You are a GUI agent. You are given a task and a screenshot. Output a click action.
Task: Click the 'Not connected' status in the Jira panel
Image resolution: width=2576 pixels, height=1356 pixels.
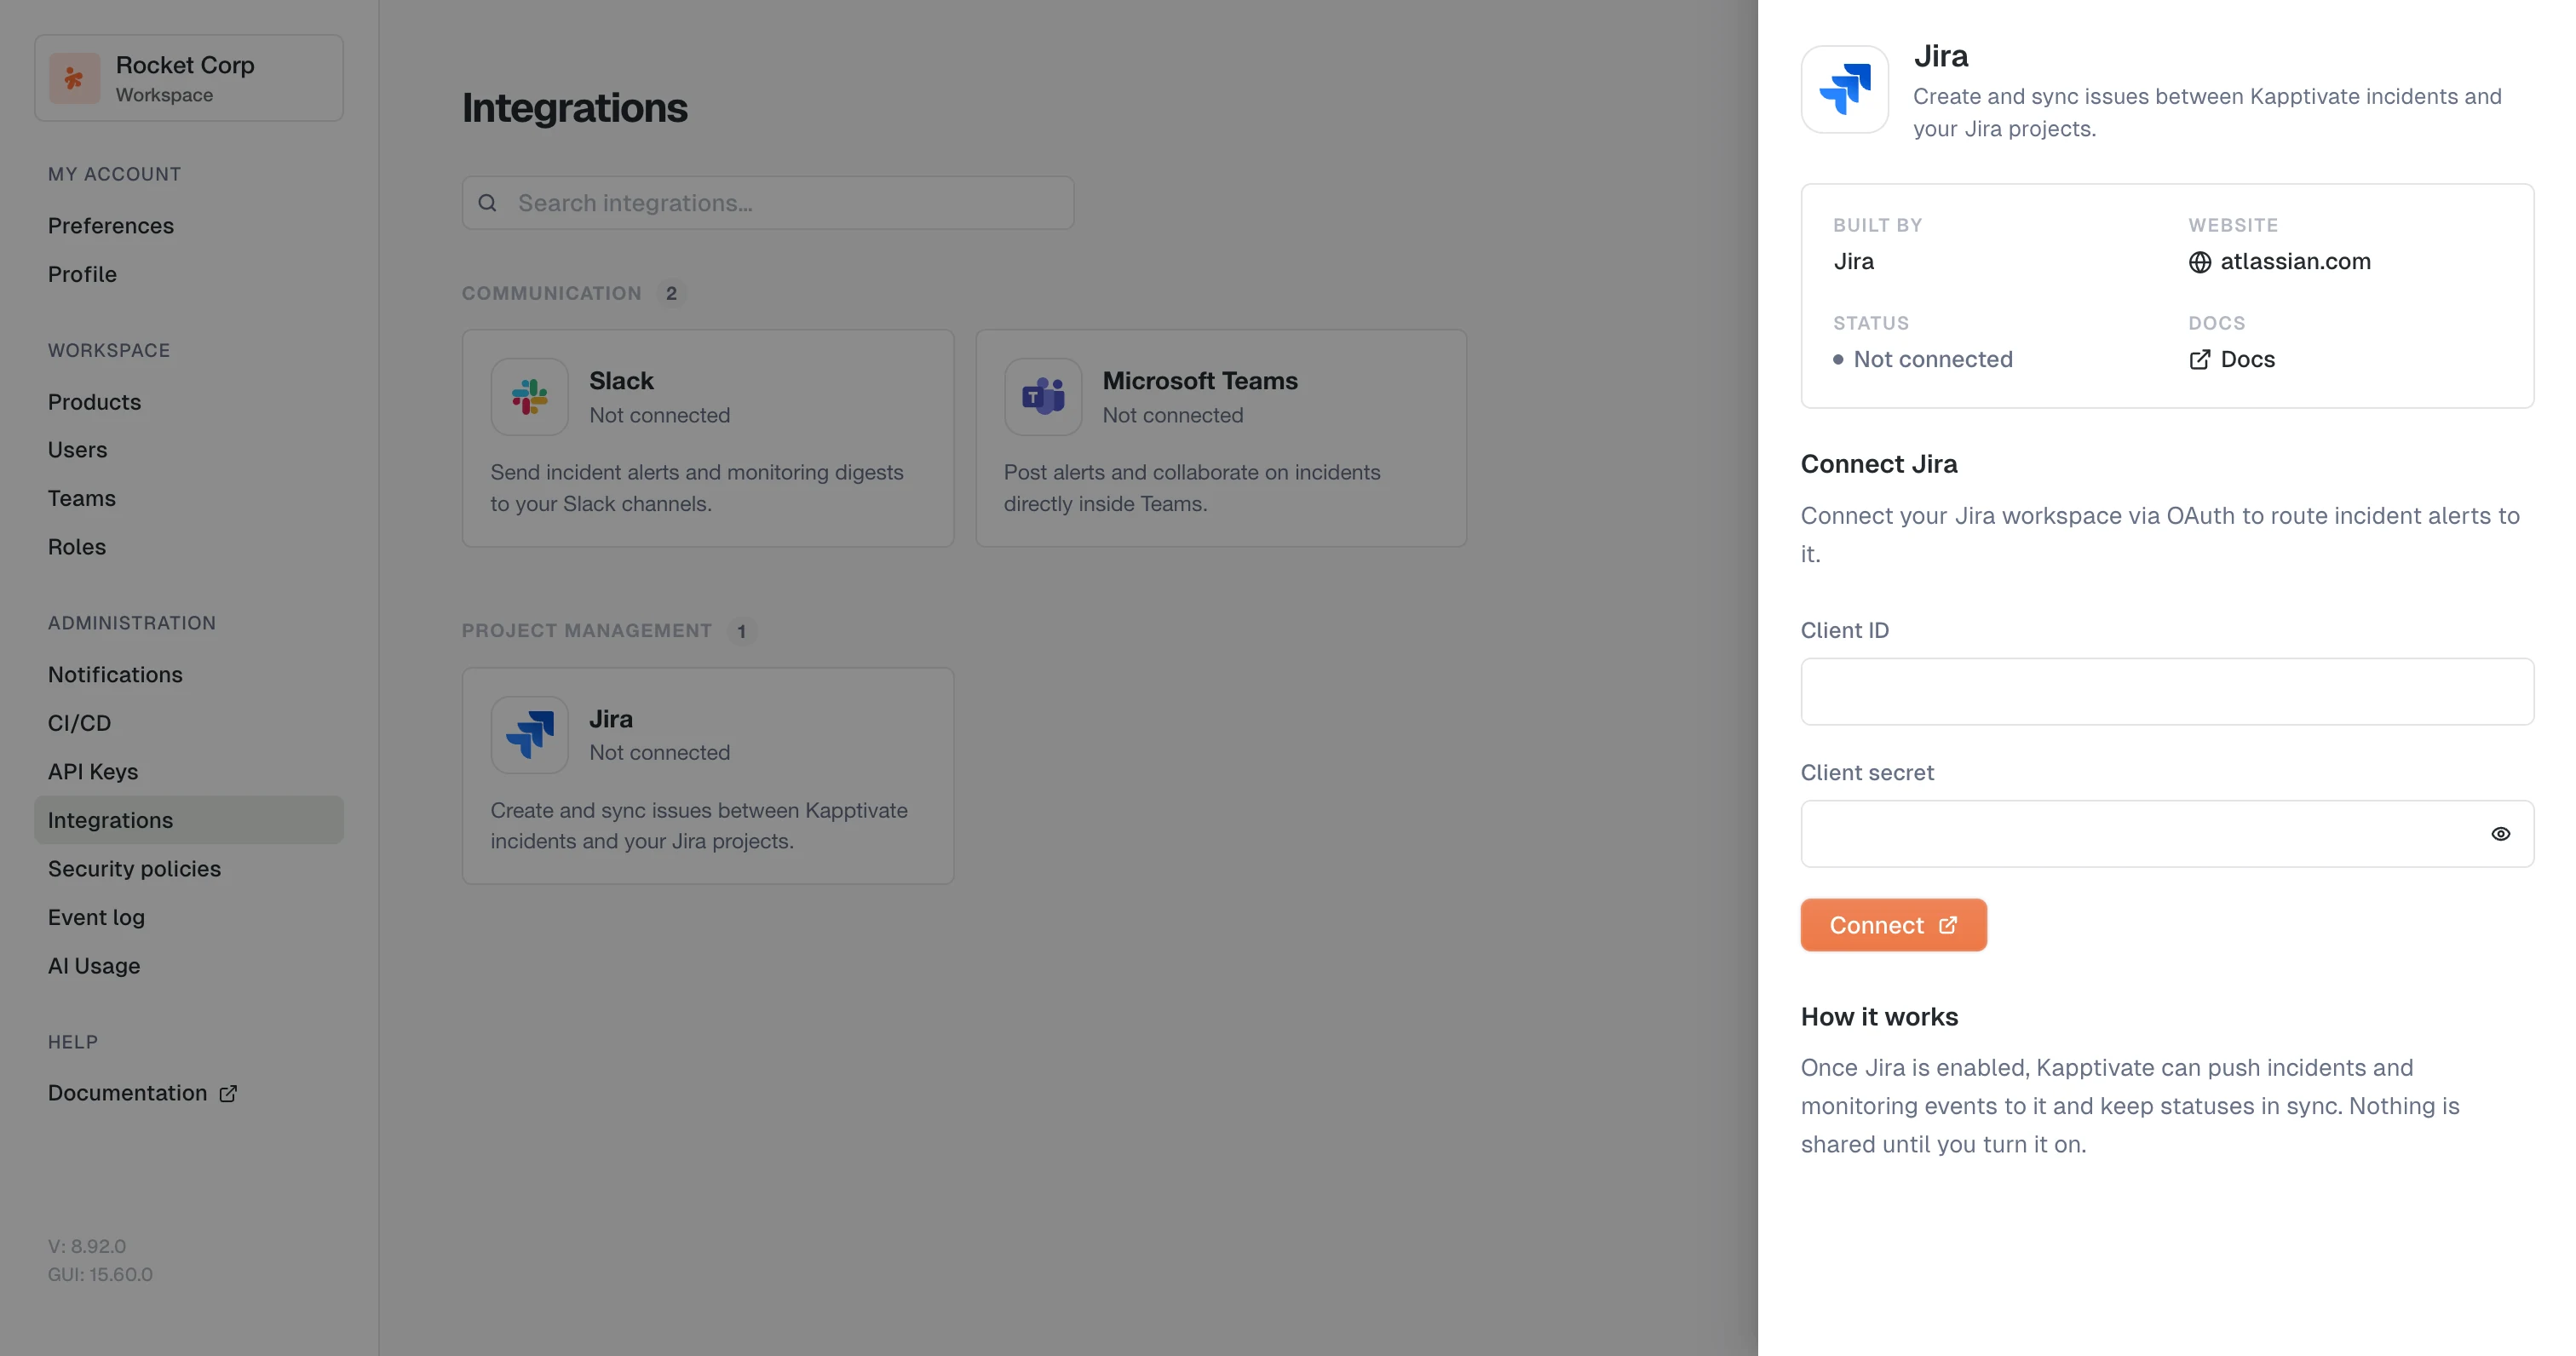coord(1922,360)
